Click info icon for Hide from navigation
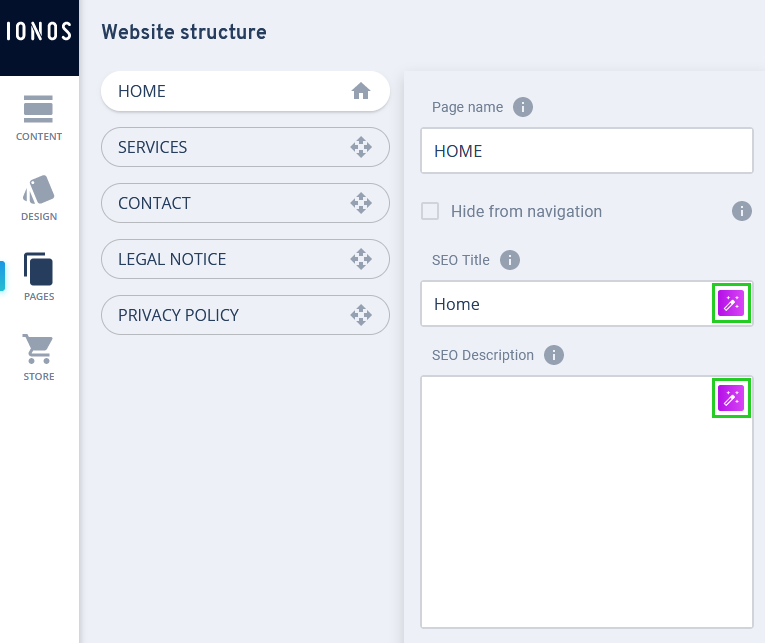 coord(742,211)
